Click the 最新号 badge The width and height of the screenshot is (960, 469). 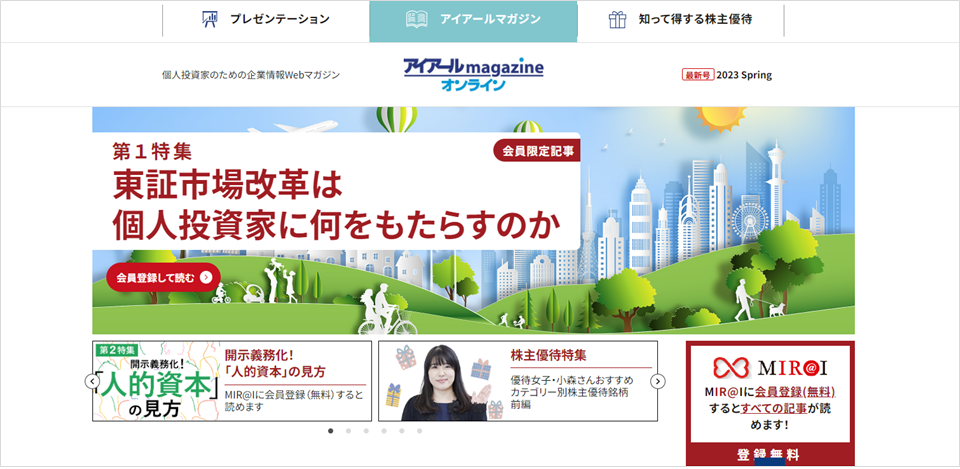point(698,75)
